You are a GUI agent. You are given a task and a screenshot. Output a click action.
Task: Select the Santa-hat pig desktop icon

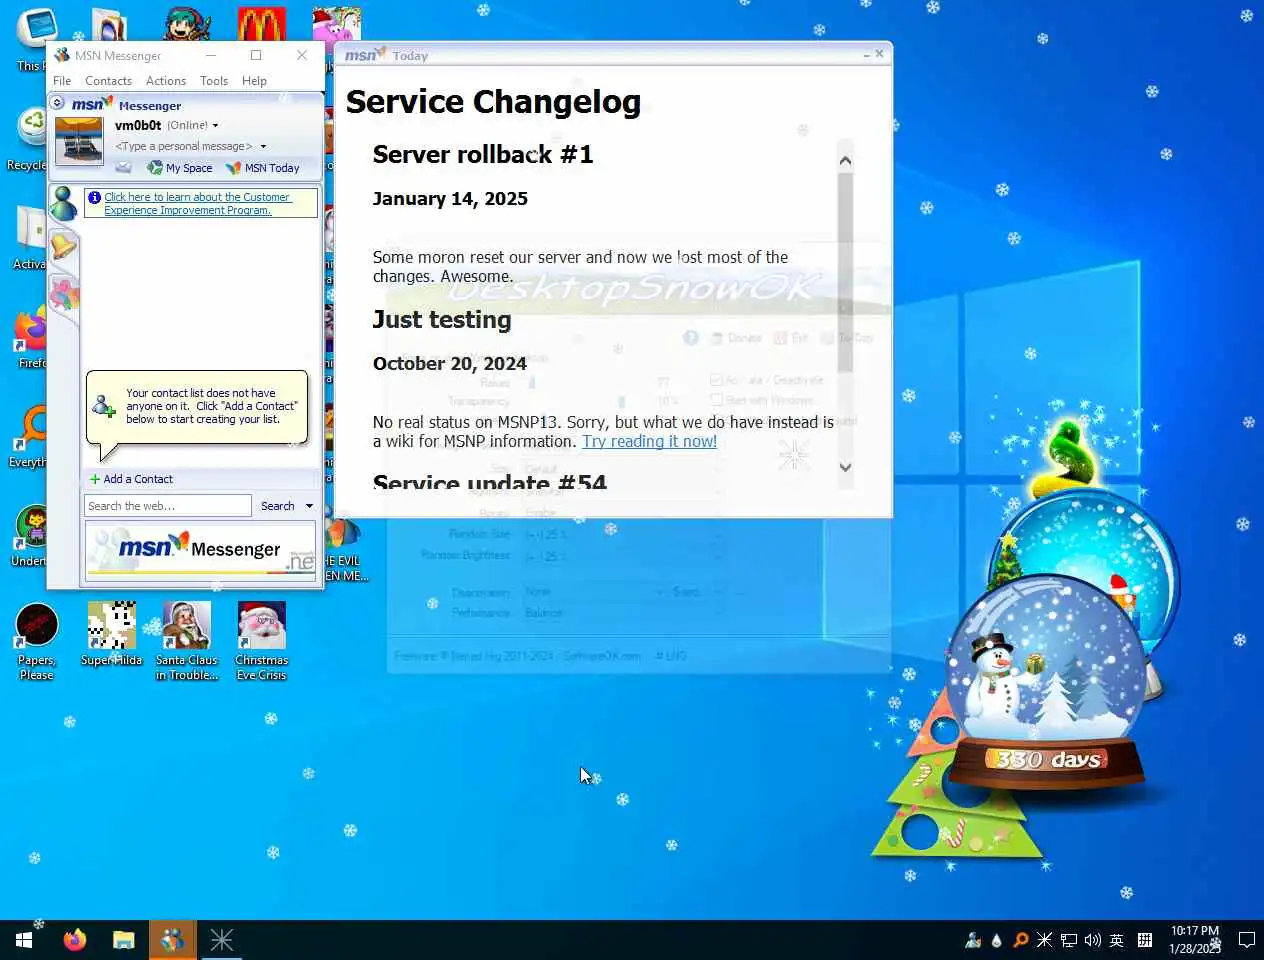point(337,24)
